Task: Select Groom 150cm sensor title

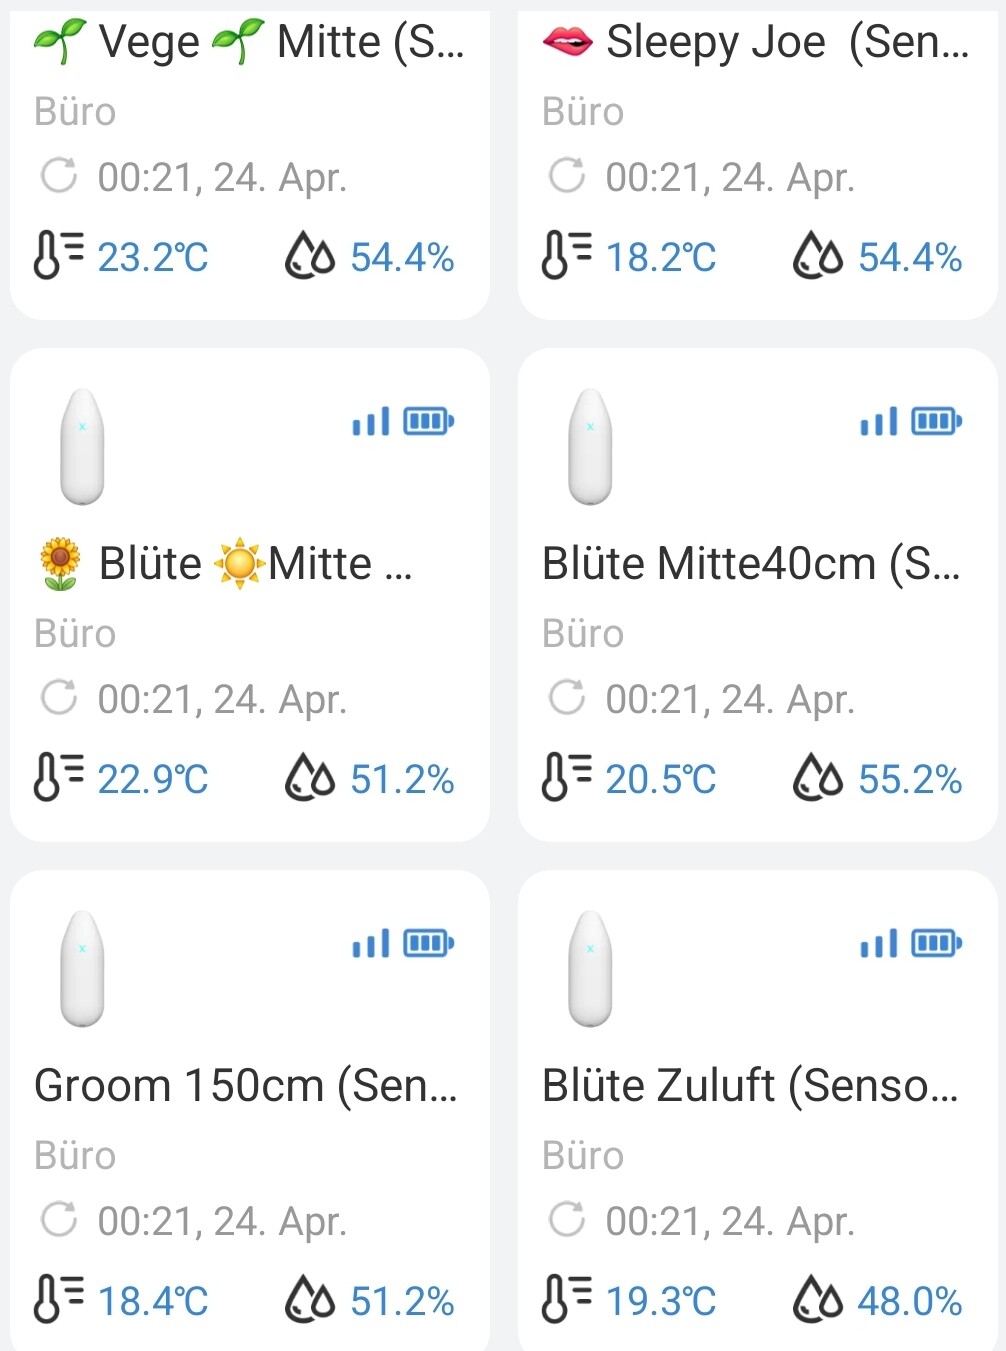Action: pyautogui.click(x=245, y=1086)
